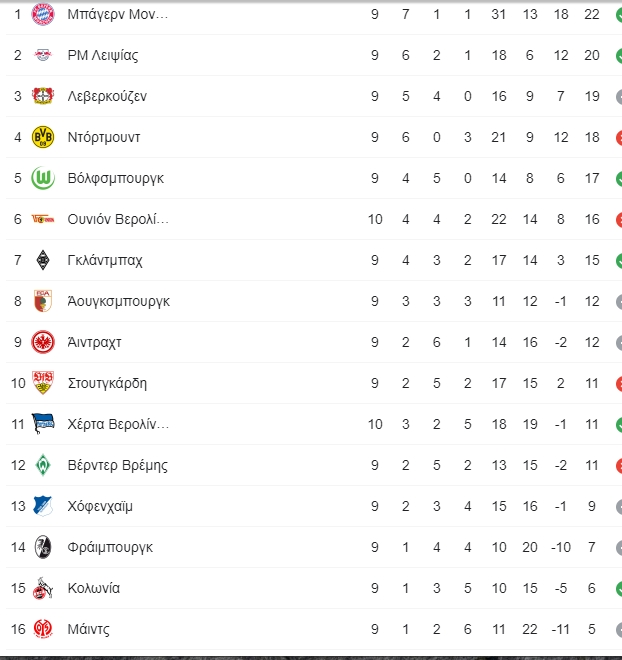Click the Eintracht Frankfurt eagle logo
Screen dimensions: 622x660
click(43, 342)
